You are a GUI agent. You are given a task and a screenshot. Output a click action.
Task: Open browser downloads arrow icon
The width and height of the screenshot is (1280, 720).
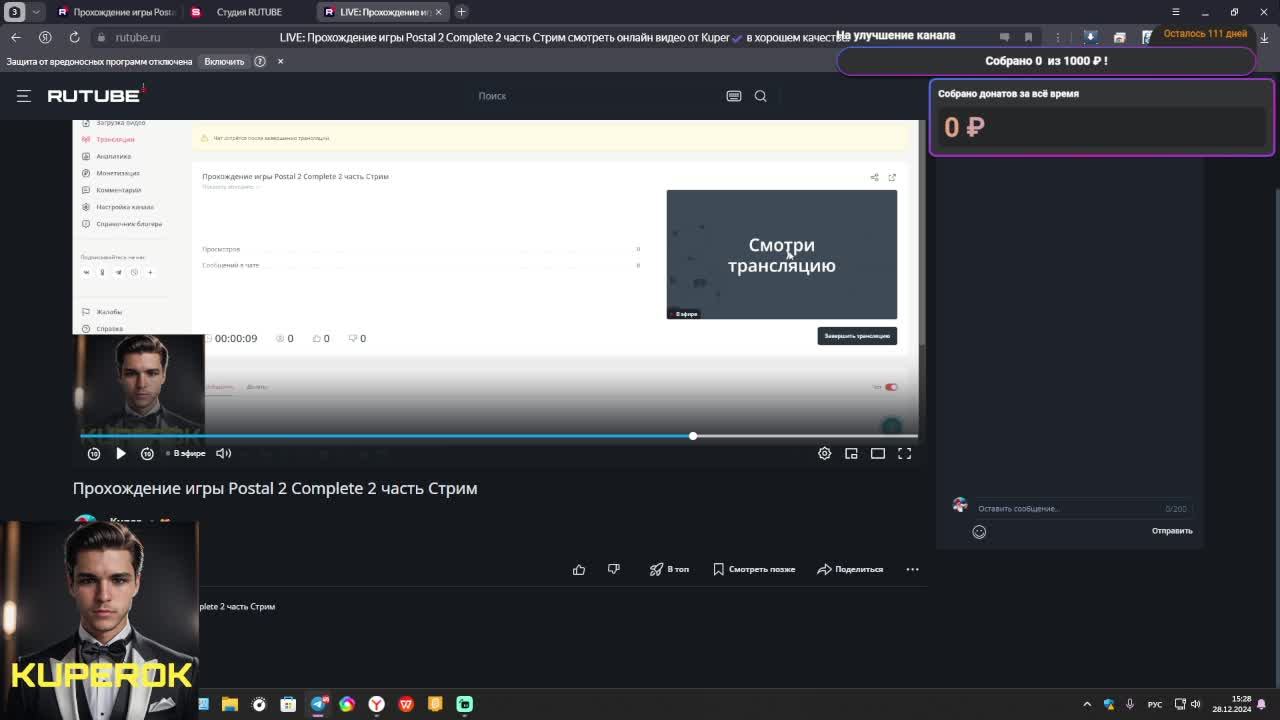tap(1265, 37)
